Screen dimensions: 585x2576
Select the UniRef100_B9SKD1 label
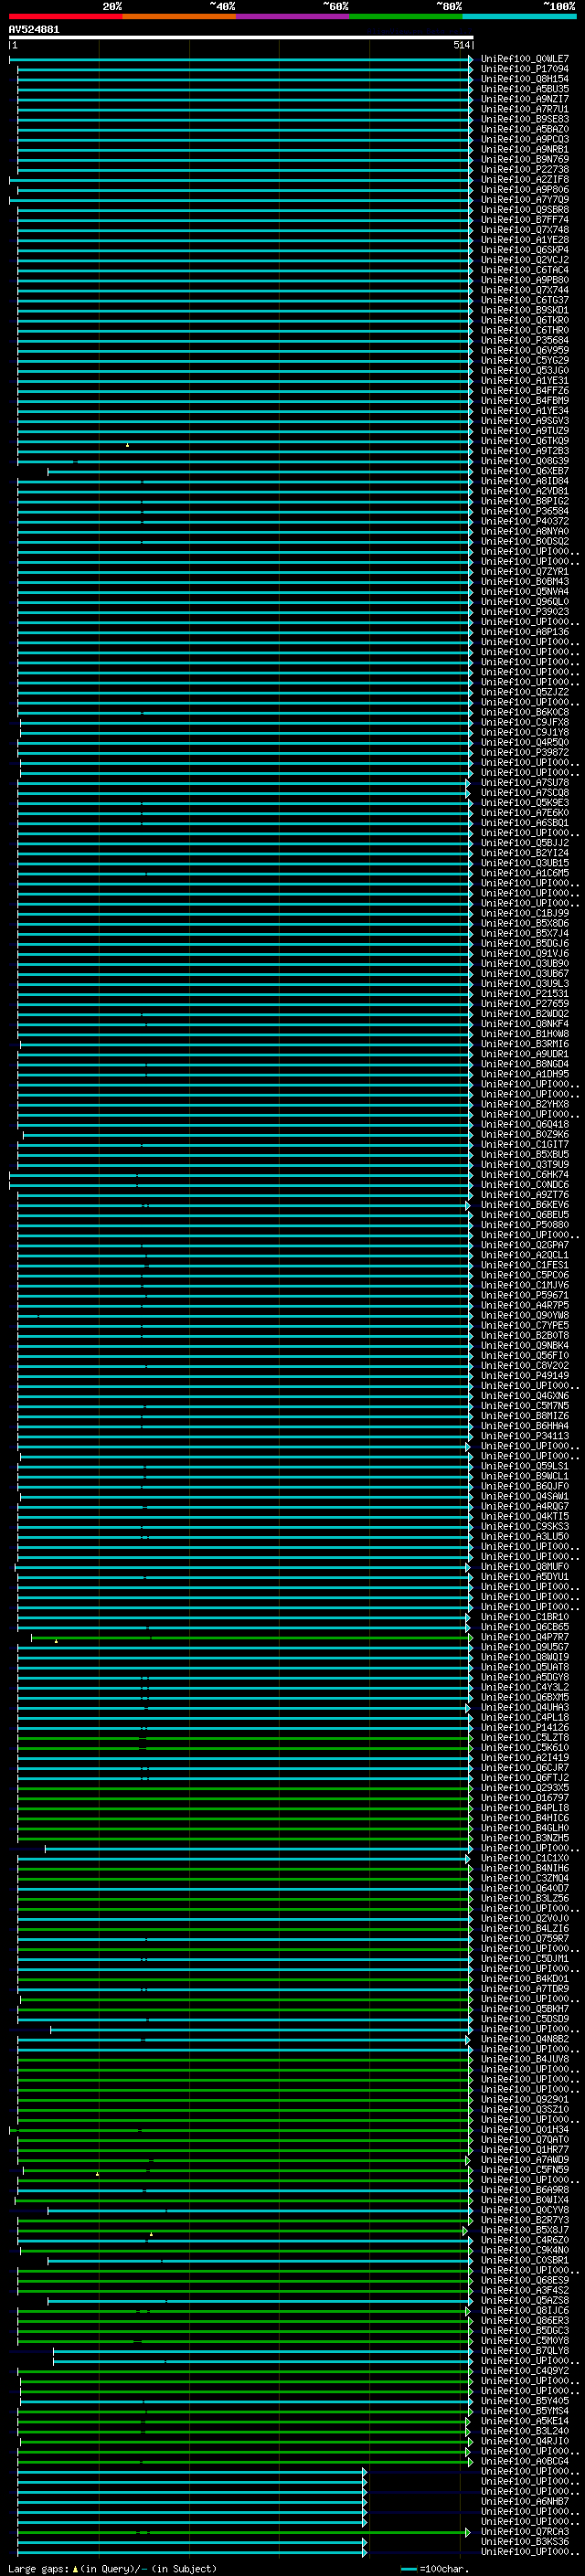pyautogui.click(x=524, y=310)
